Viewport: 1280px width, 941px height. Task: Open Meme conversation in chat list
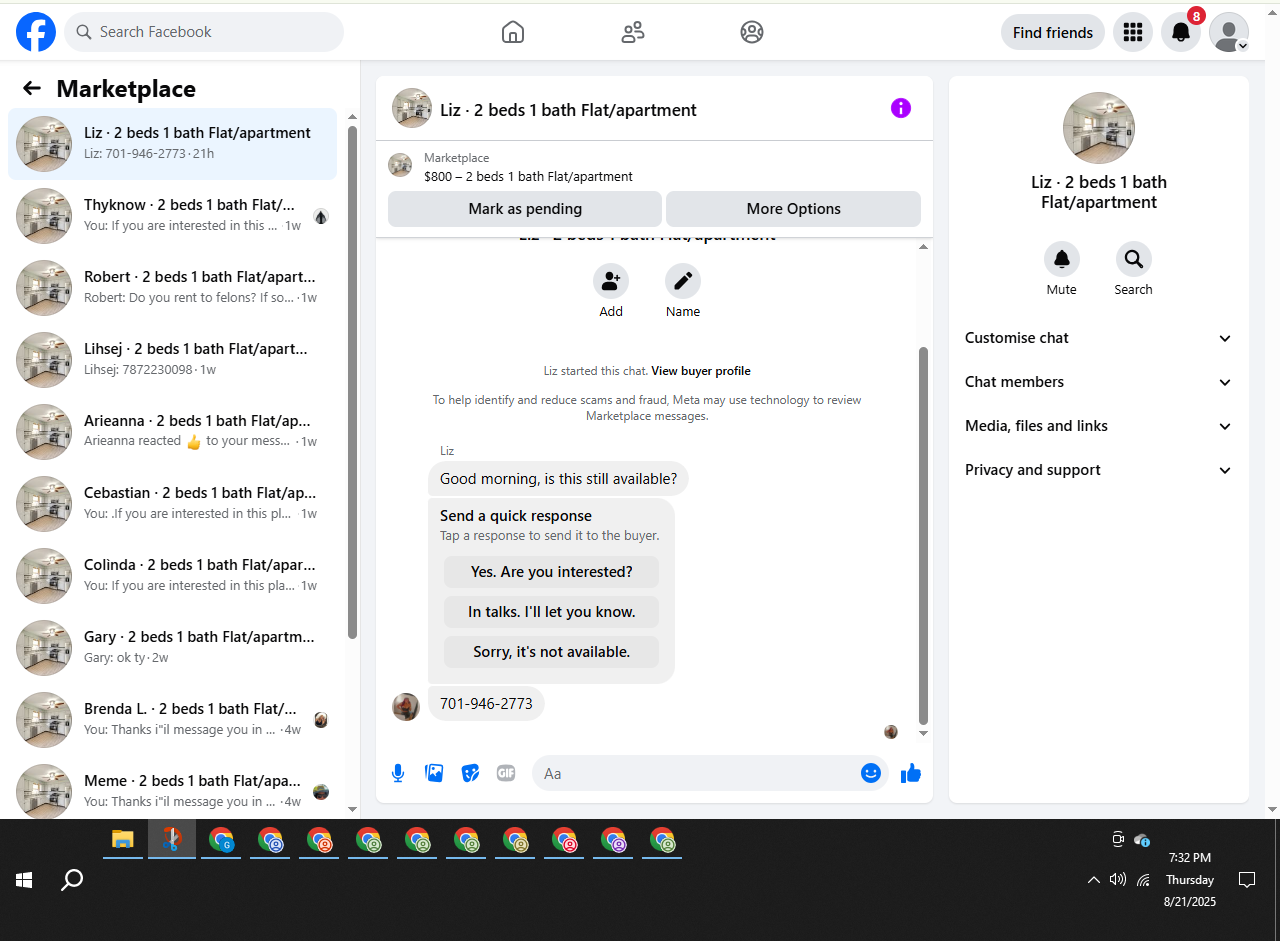(x=172, y=787)
